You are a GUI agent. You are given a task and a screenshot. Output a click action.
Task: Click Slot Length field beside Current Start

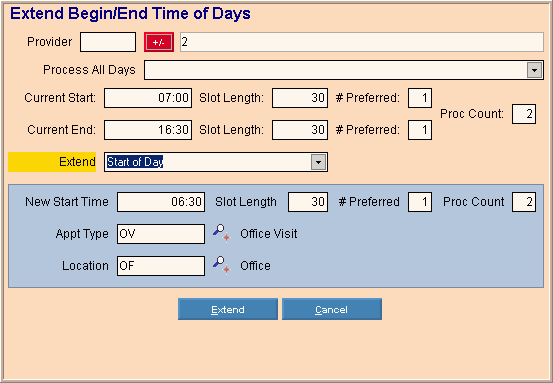pyautogui.click(x=300, y=98)
